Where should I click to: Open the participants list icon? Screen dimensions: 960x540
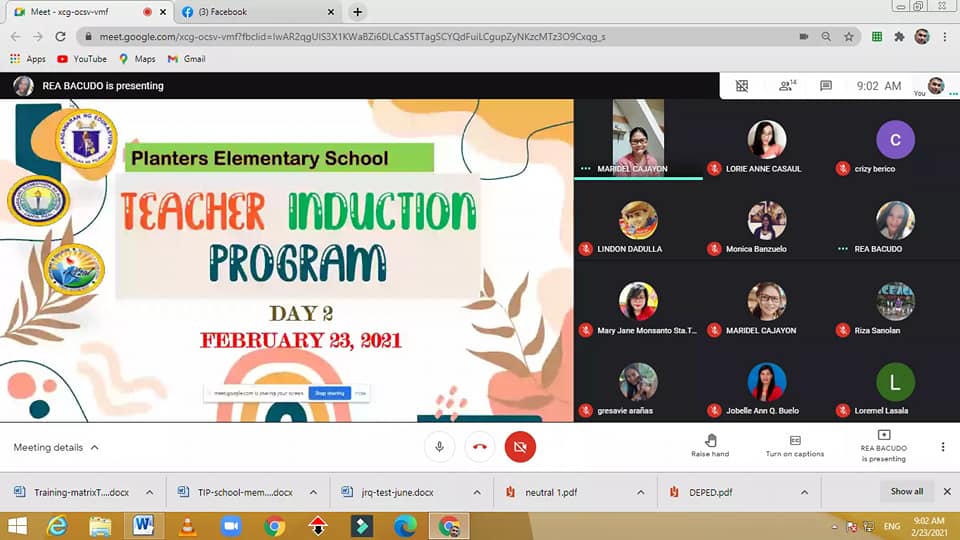[787, 86]
